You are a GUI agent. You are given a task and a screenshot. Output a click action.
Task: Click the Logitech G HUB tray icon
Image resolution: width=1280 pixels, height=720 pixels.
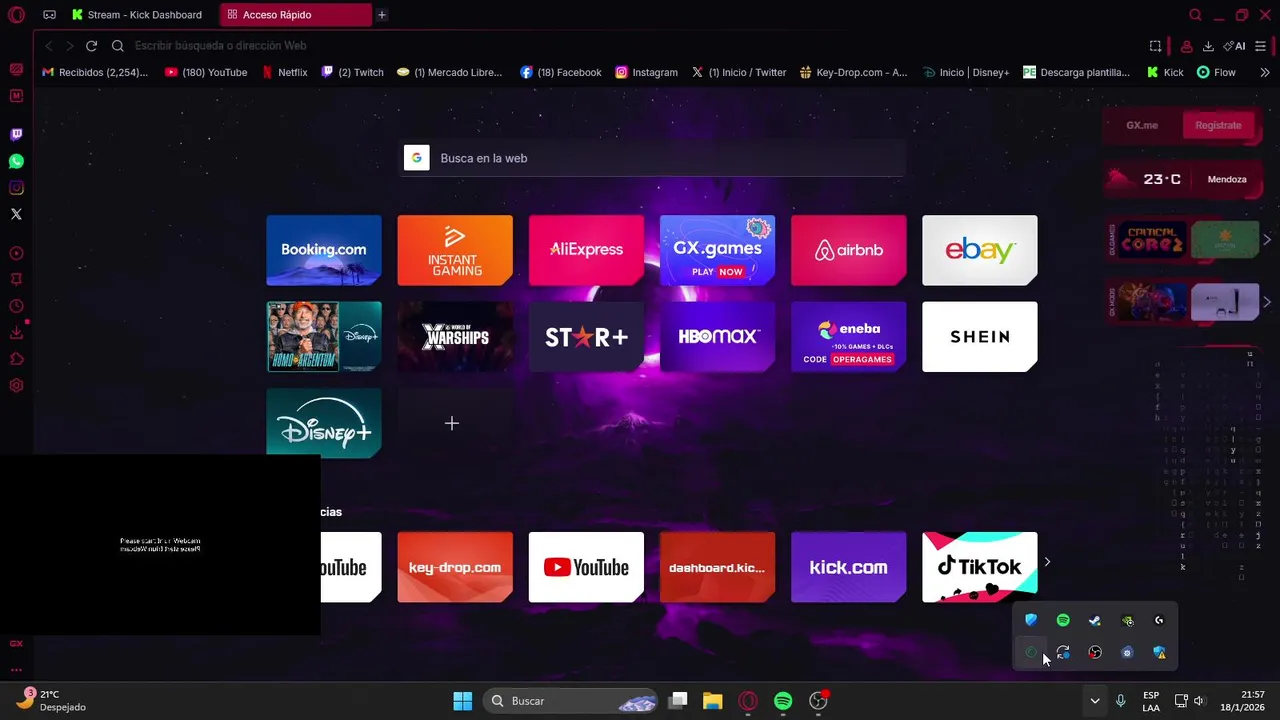click(x=1159, y=620)
